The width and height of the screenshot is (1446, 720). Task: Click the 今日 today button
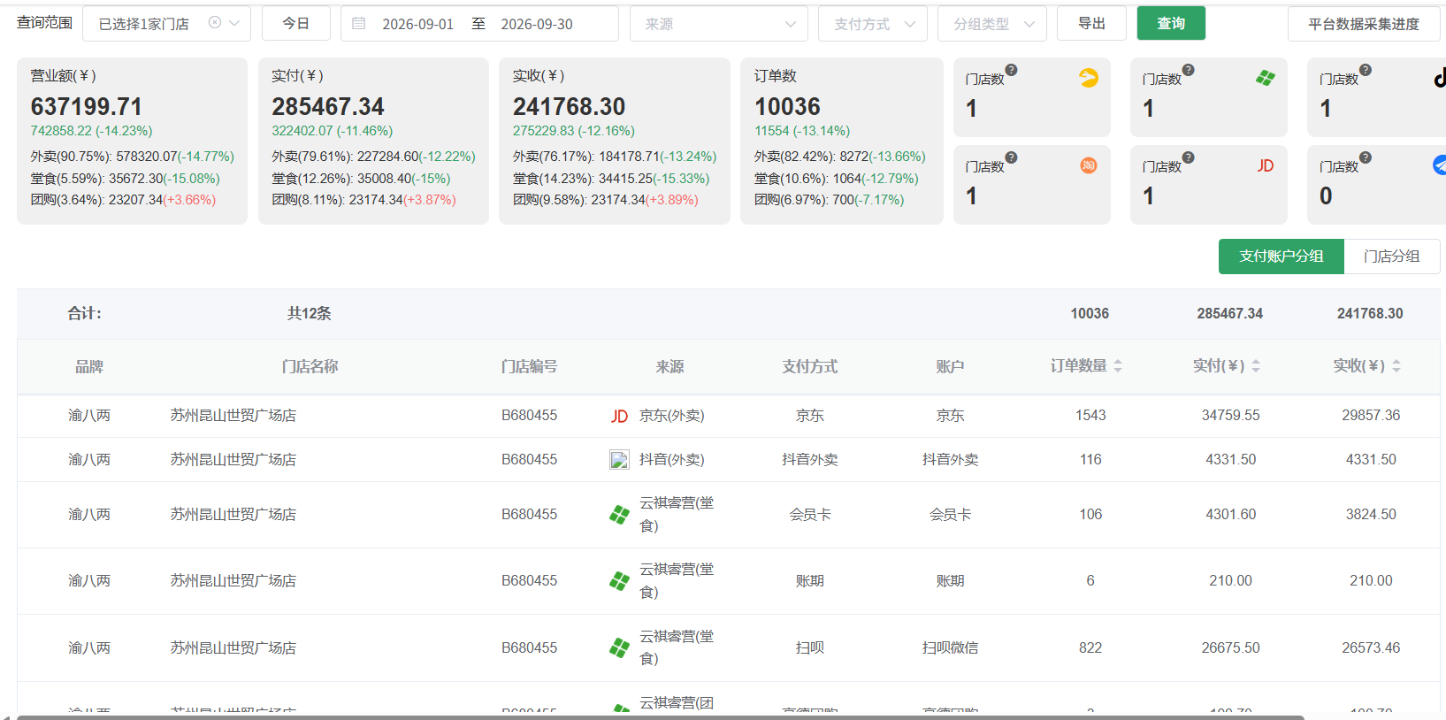tap(296, 23)
